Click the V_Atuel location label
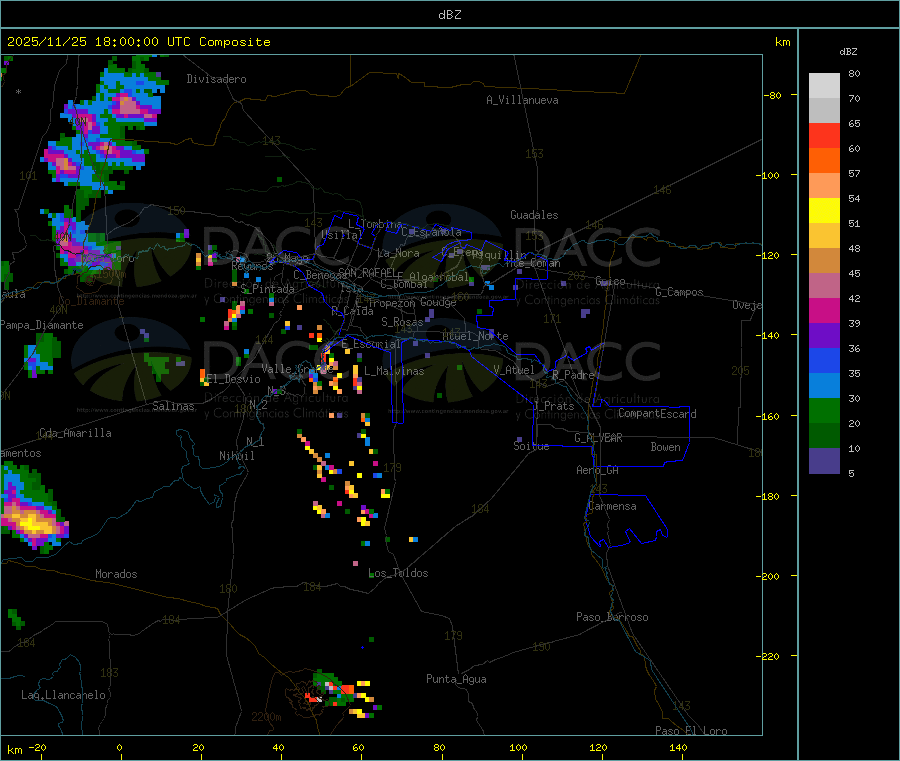This screenshot has height=761, width=900. pyautogui.click(x=514, y=370)
